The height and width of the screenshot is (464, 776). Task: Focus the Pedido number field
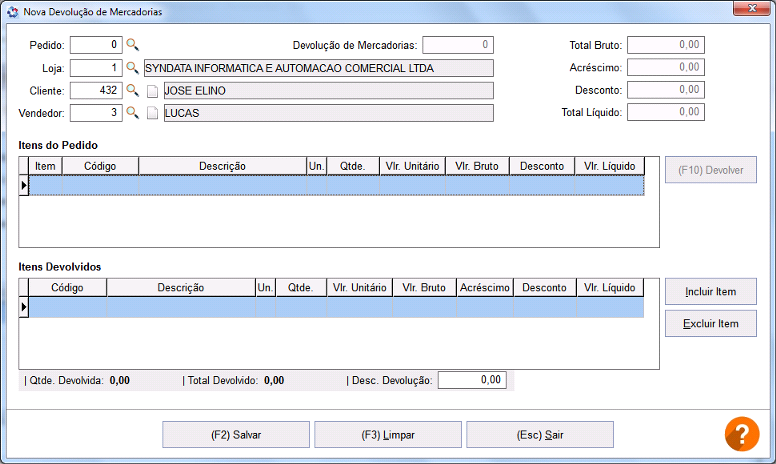(x=96, y=45)
